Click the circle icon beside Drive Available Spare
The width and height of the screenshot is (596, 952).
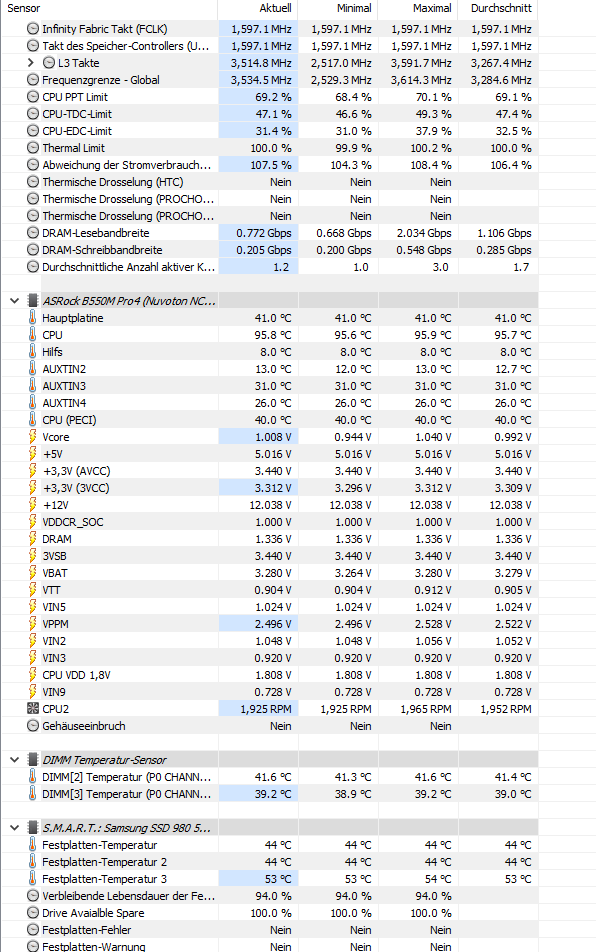[x=33, y=913]
